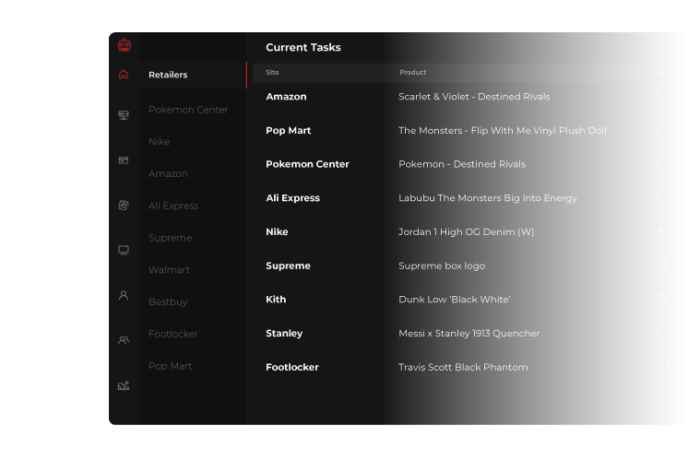Open the Home icon in sidebar
Viewport: 700px width, 461px height.
click(124, 75)
